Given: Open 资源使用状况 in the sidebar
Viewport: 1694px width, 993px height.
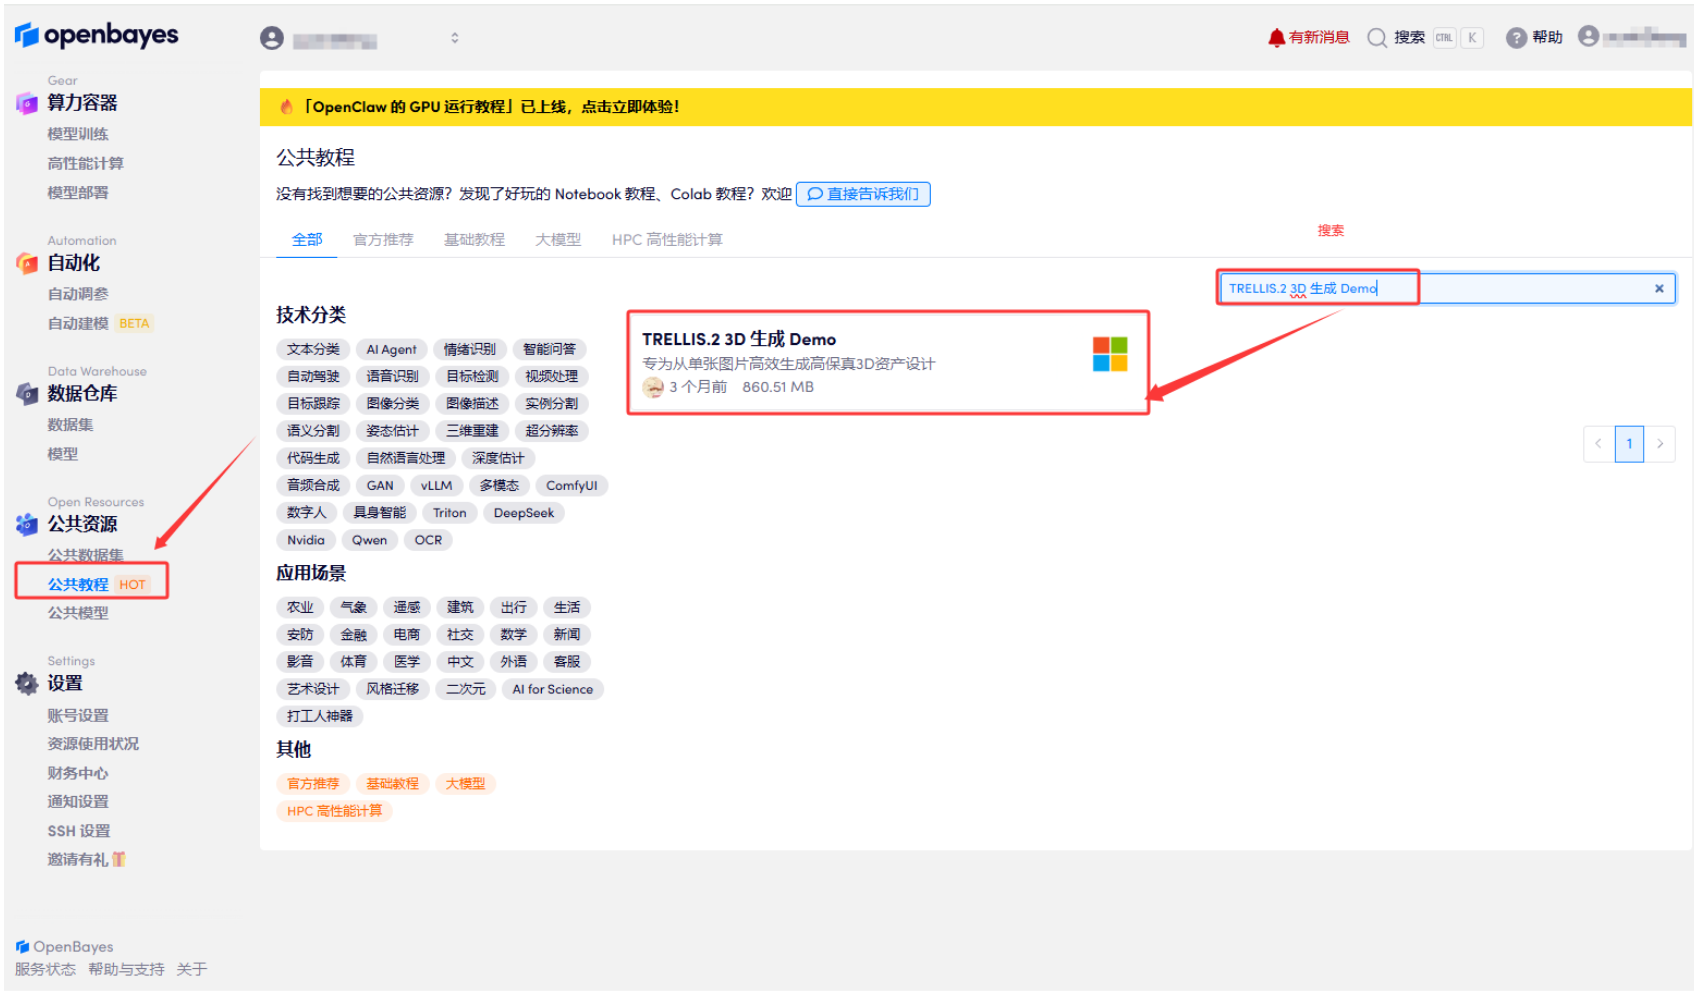Looking at the screenshot, I should tap(93, 744).
